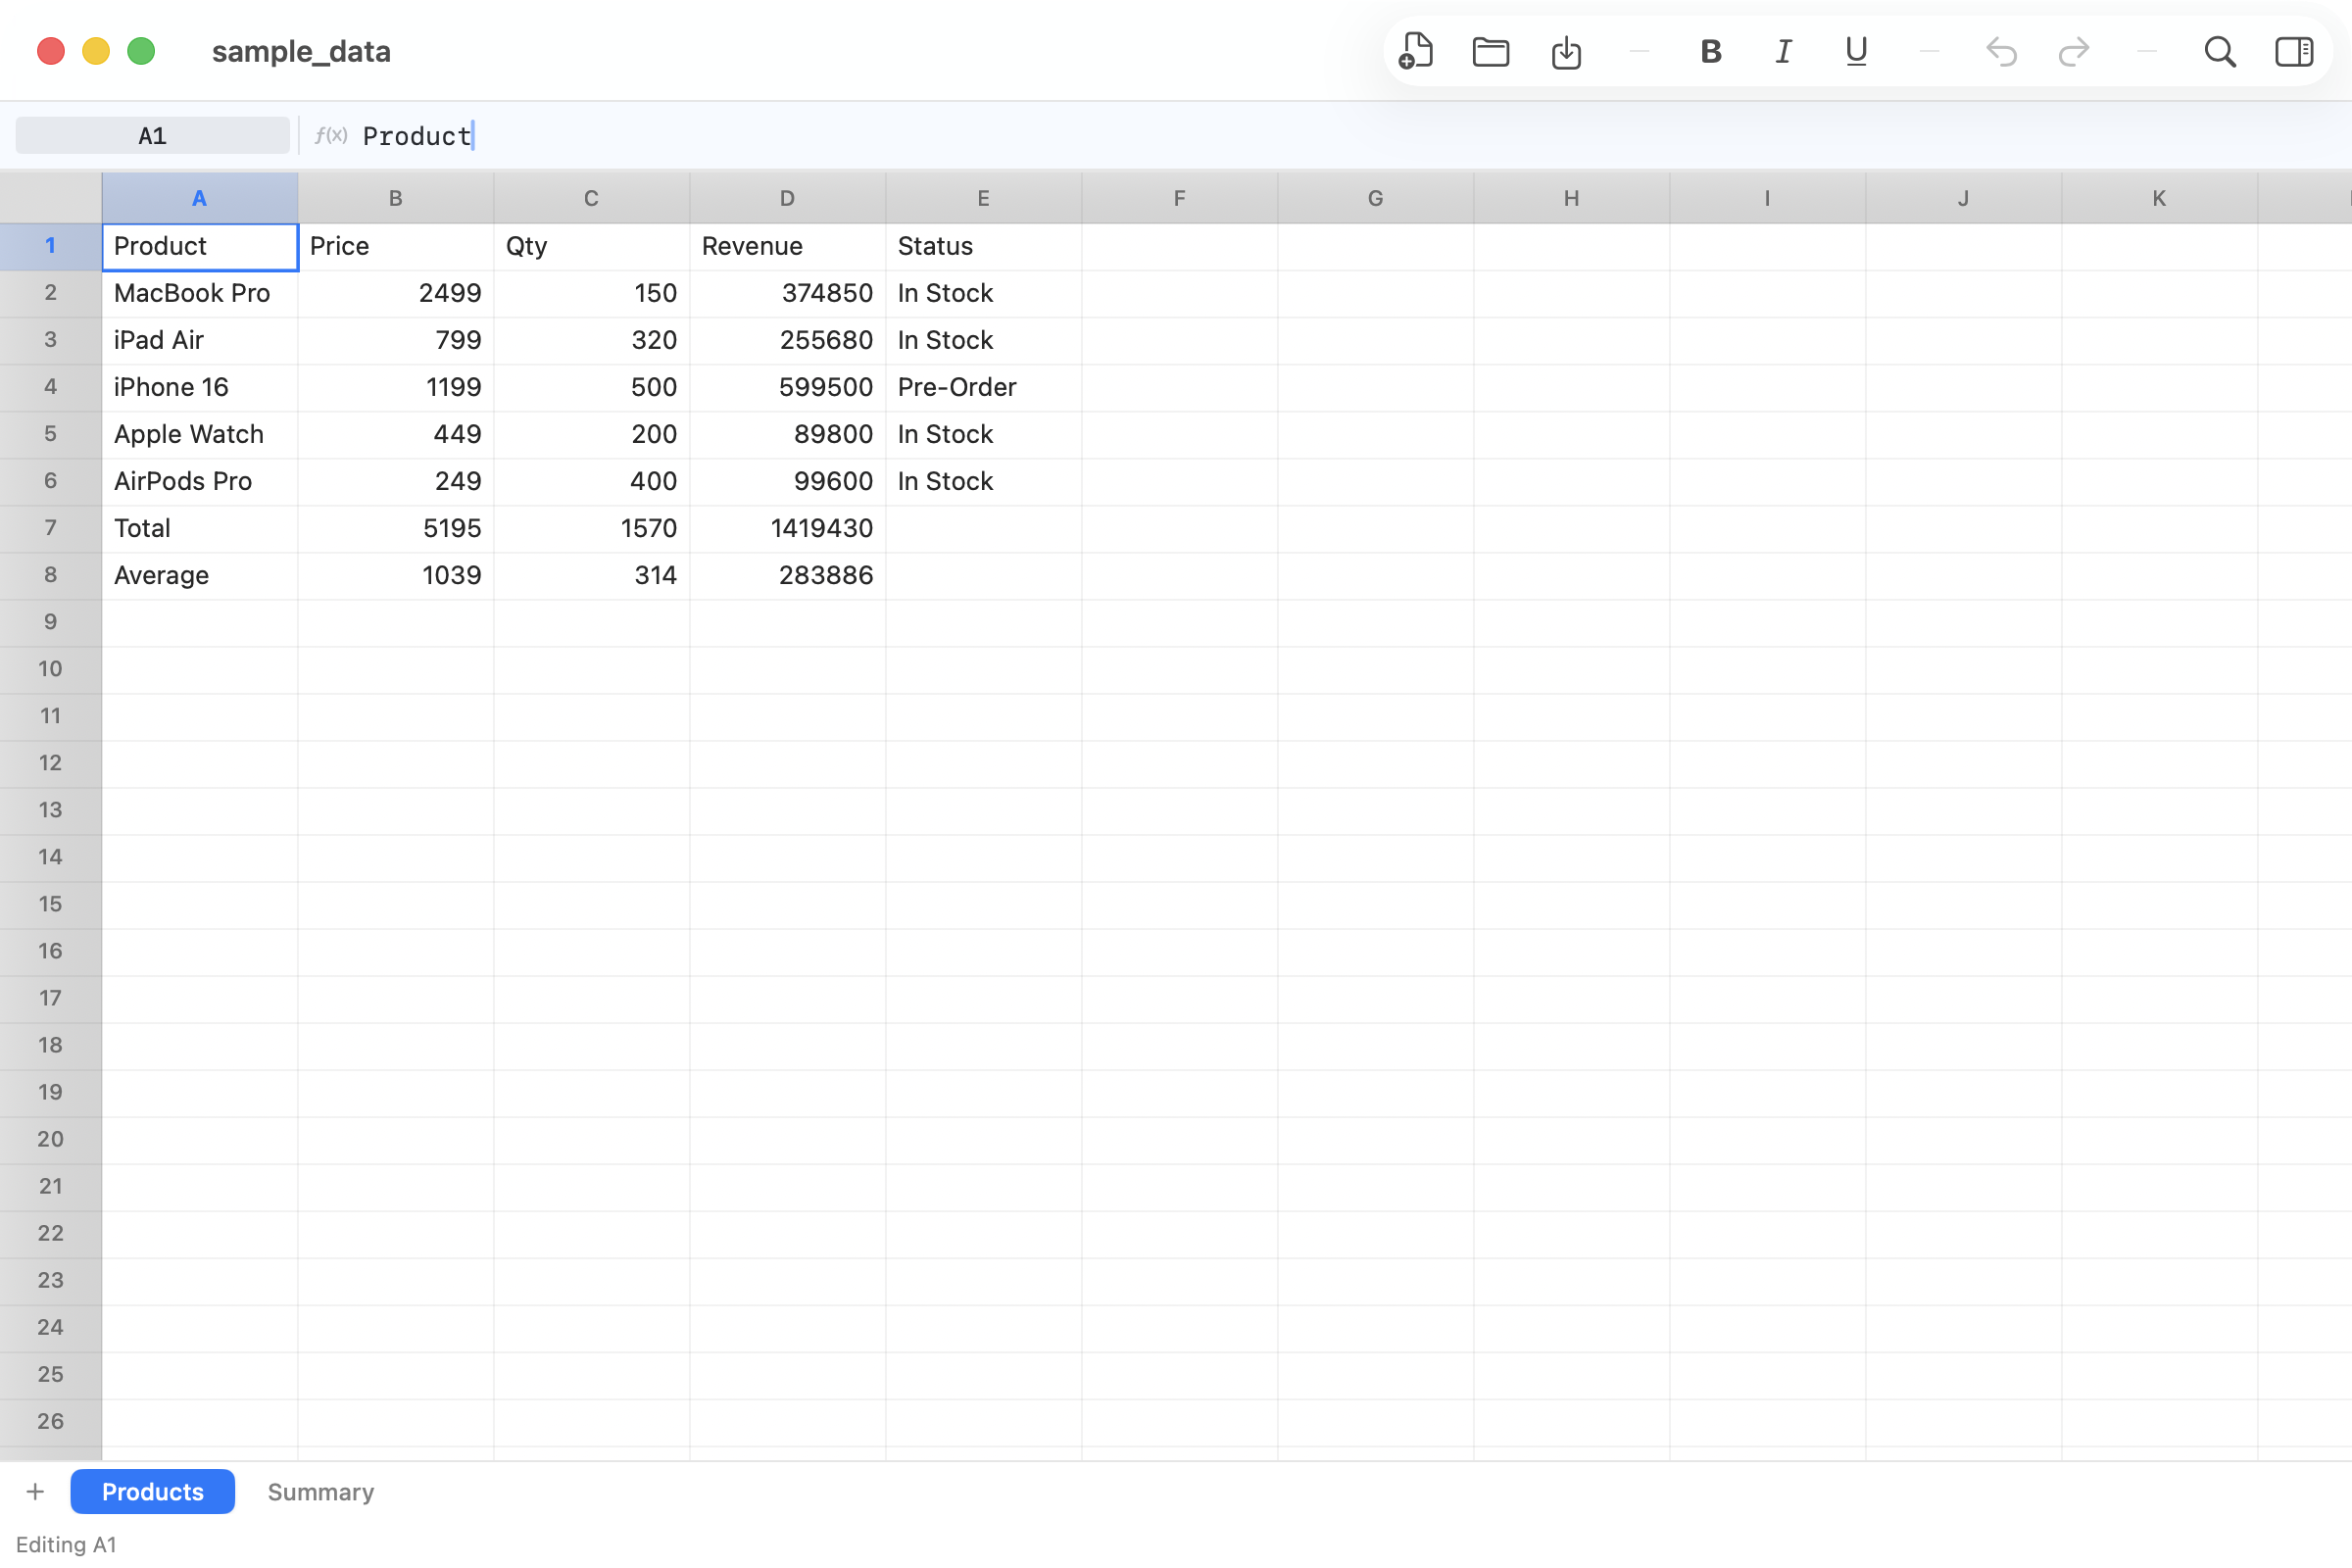Apply italic formatting
Image resolution: width=2352 pixels, height=1568 pixels.
[1782, 51]
